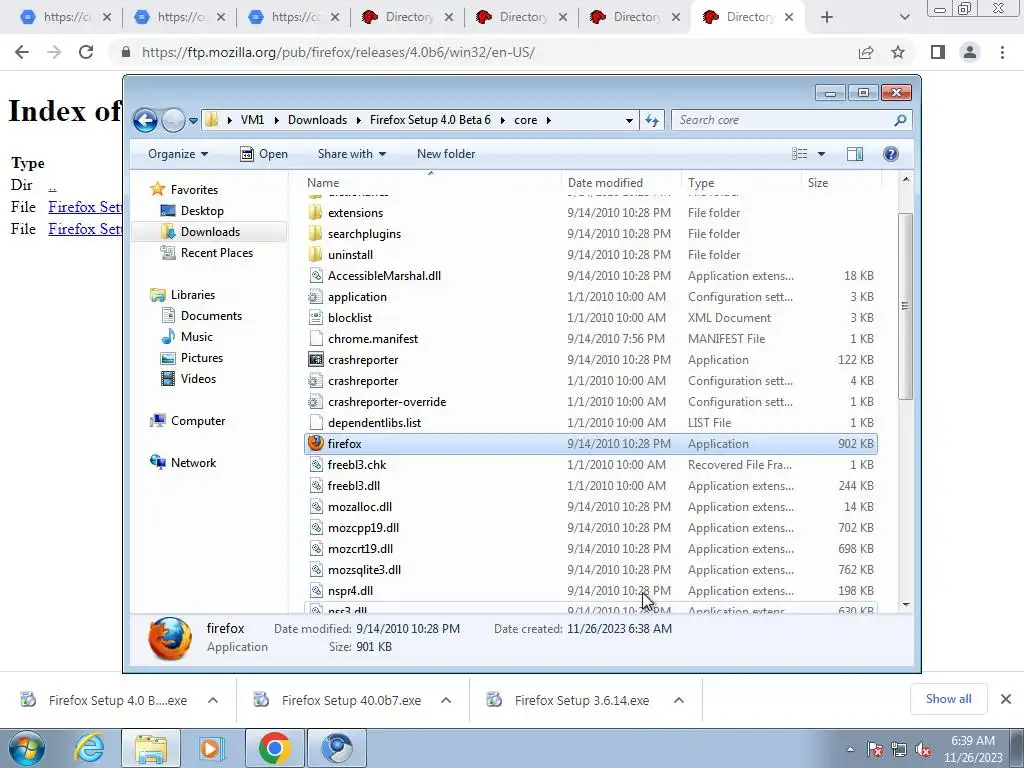Open Videos library
The height and width of the screenshot is (768, 1024).
click(198, 379)
